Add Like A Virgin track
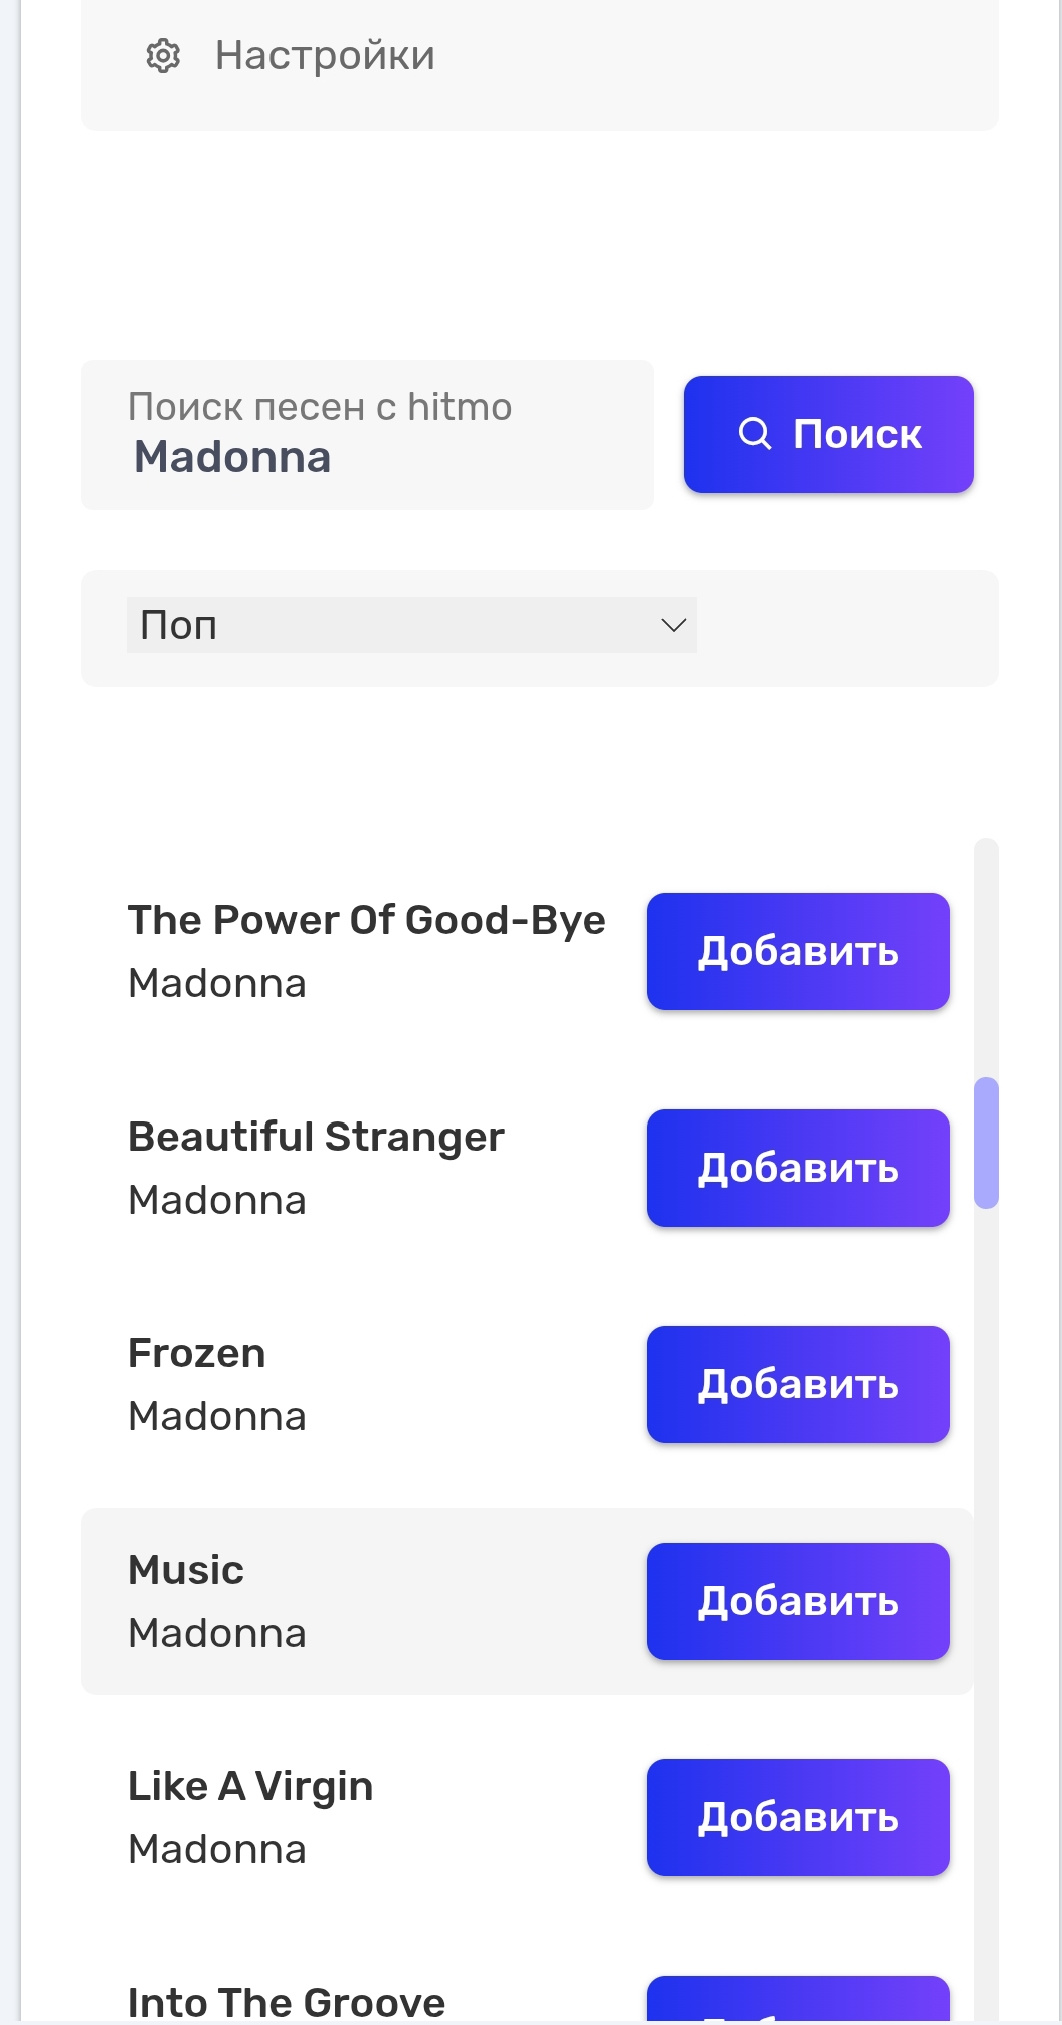1062x2025 pixels. click(x=797, y=1817)
